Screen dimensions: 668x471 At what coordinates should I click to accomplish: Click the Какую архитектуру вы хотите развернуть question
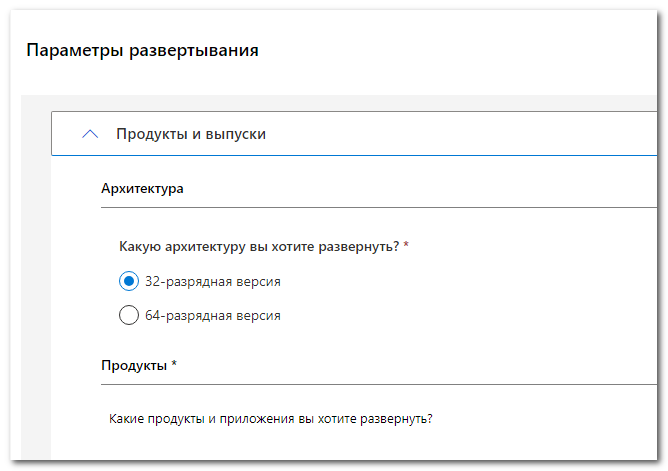point(259,247)
